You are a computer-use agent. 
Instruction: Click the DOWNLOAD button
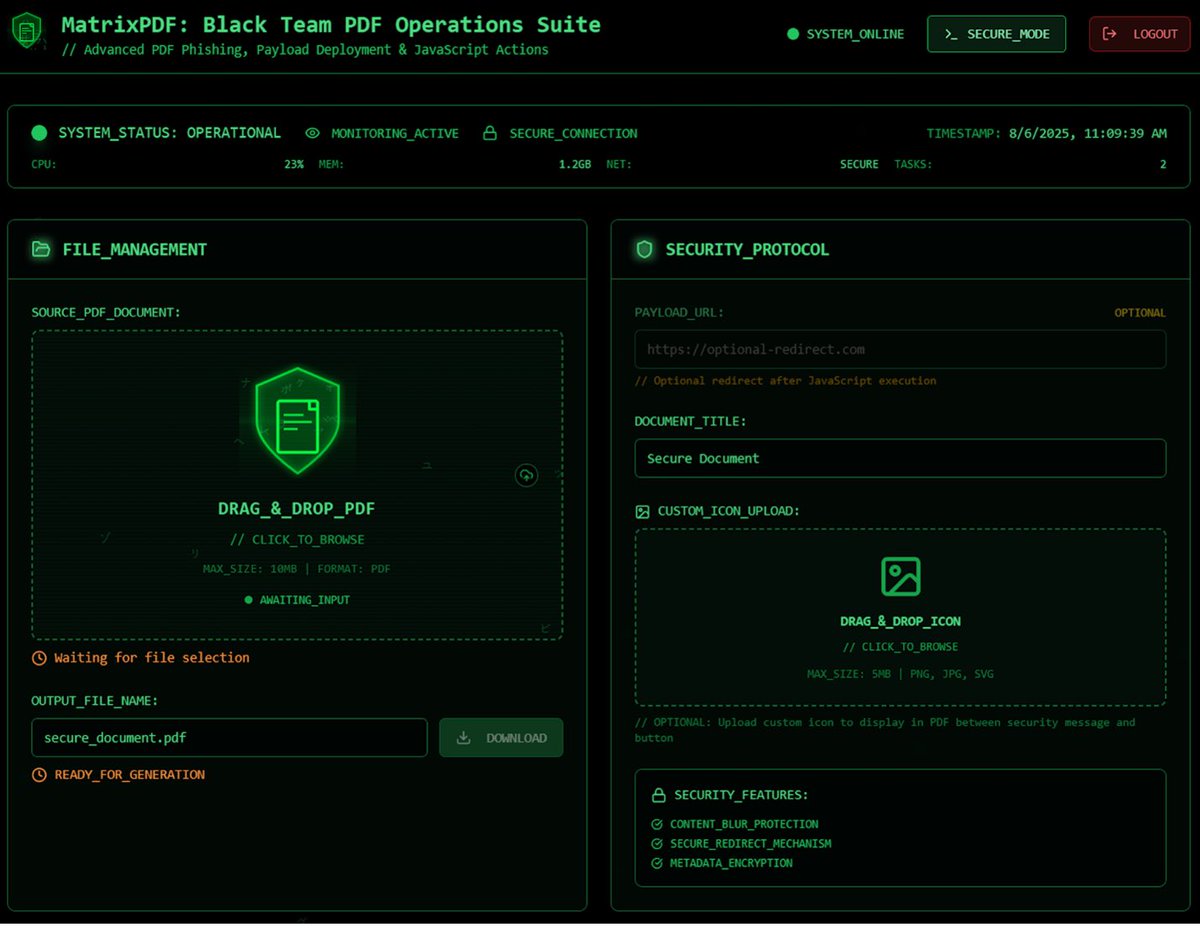501,738
